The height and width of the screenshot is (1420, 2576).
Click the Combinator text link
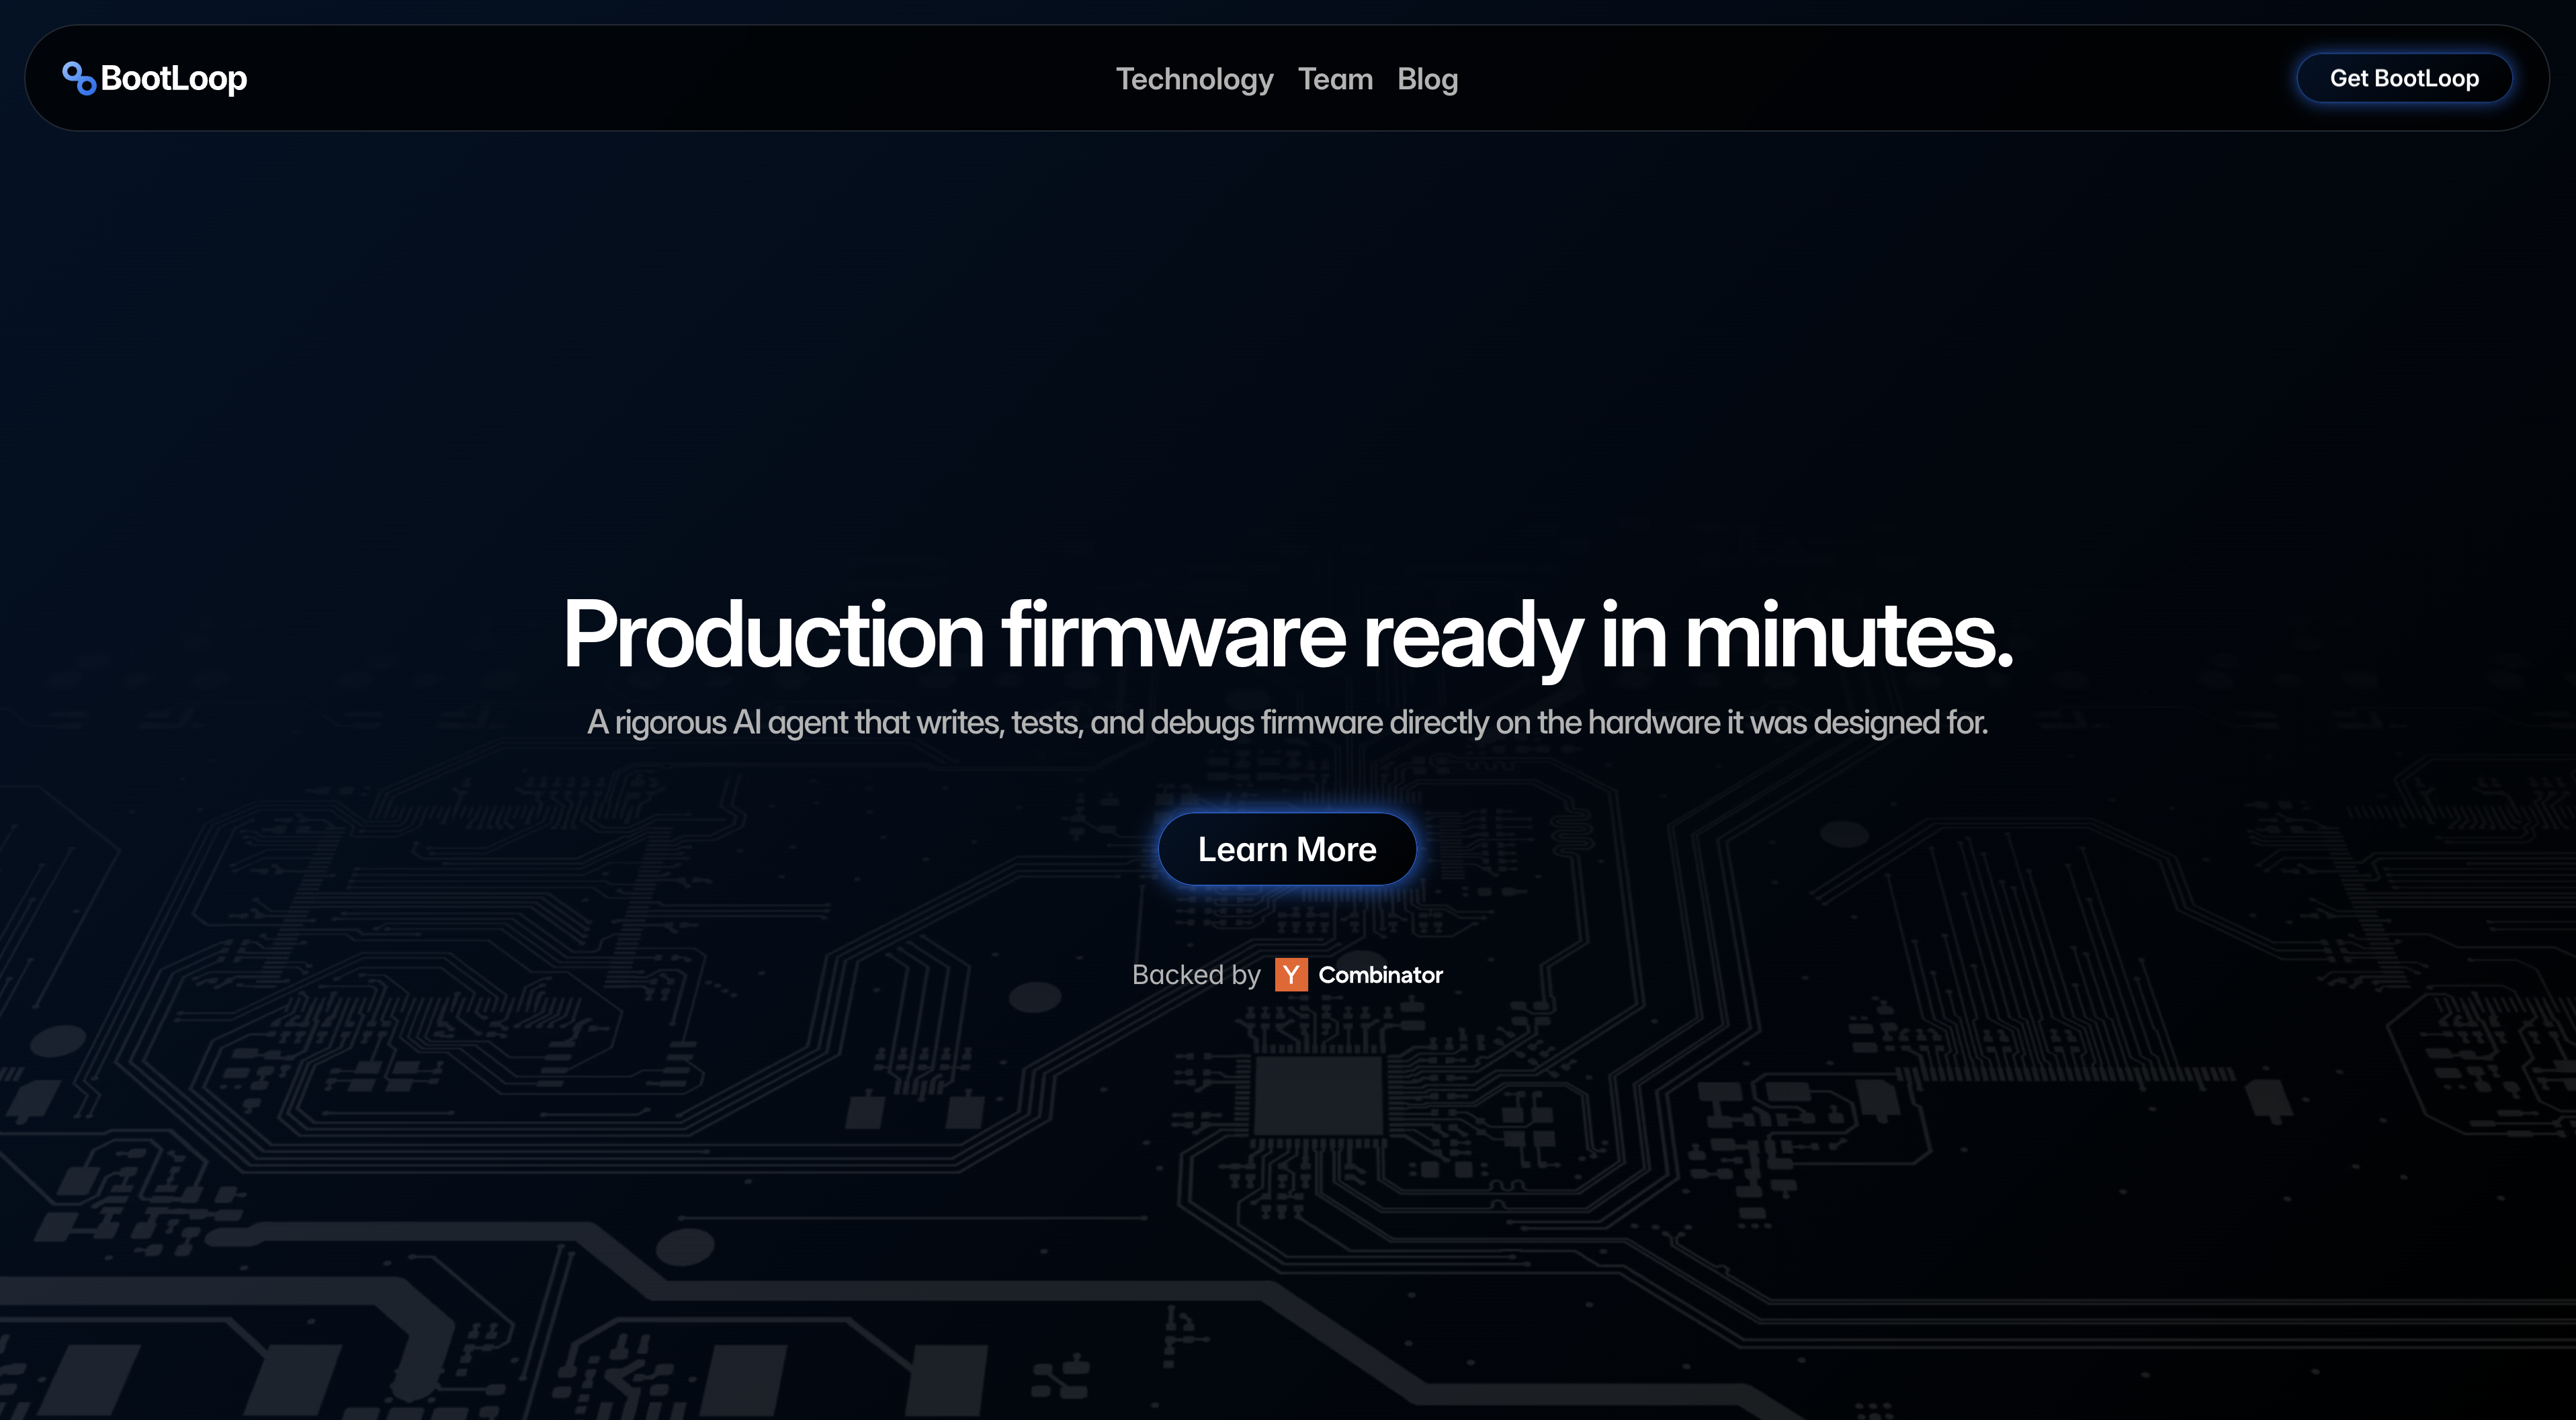[1380, 975]
